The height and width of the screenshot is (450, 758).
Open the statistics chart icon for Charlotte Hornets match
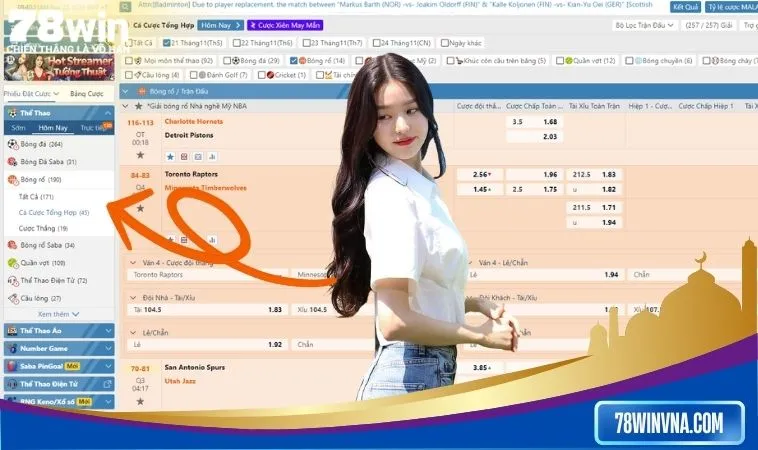[212, 157]
